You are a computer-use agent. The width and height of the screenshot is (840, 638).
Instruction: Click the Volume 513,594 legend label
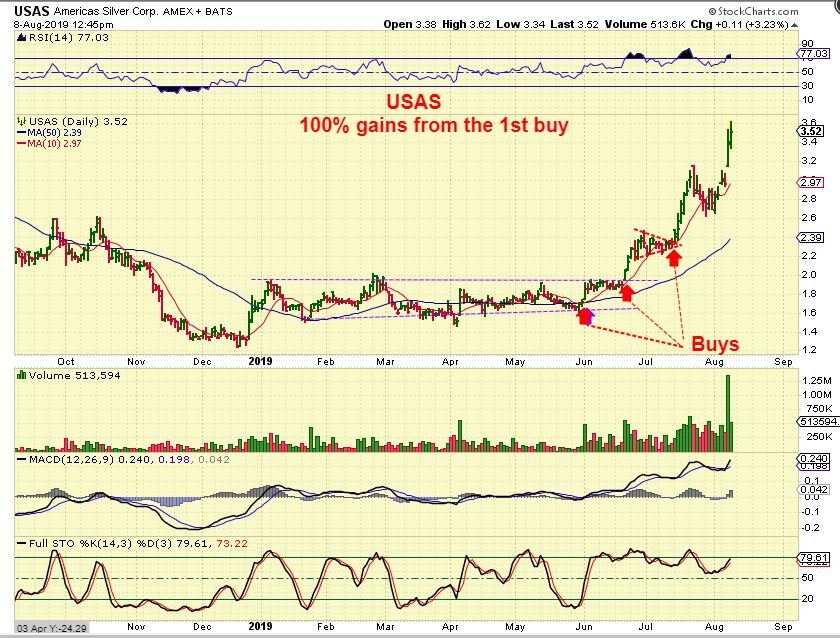coord(74,376)
